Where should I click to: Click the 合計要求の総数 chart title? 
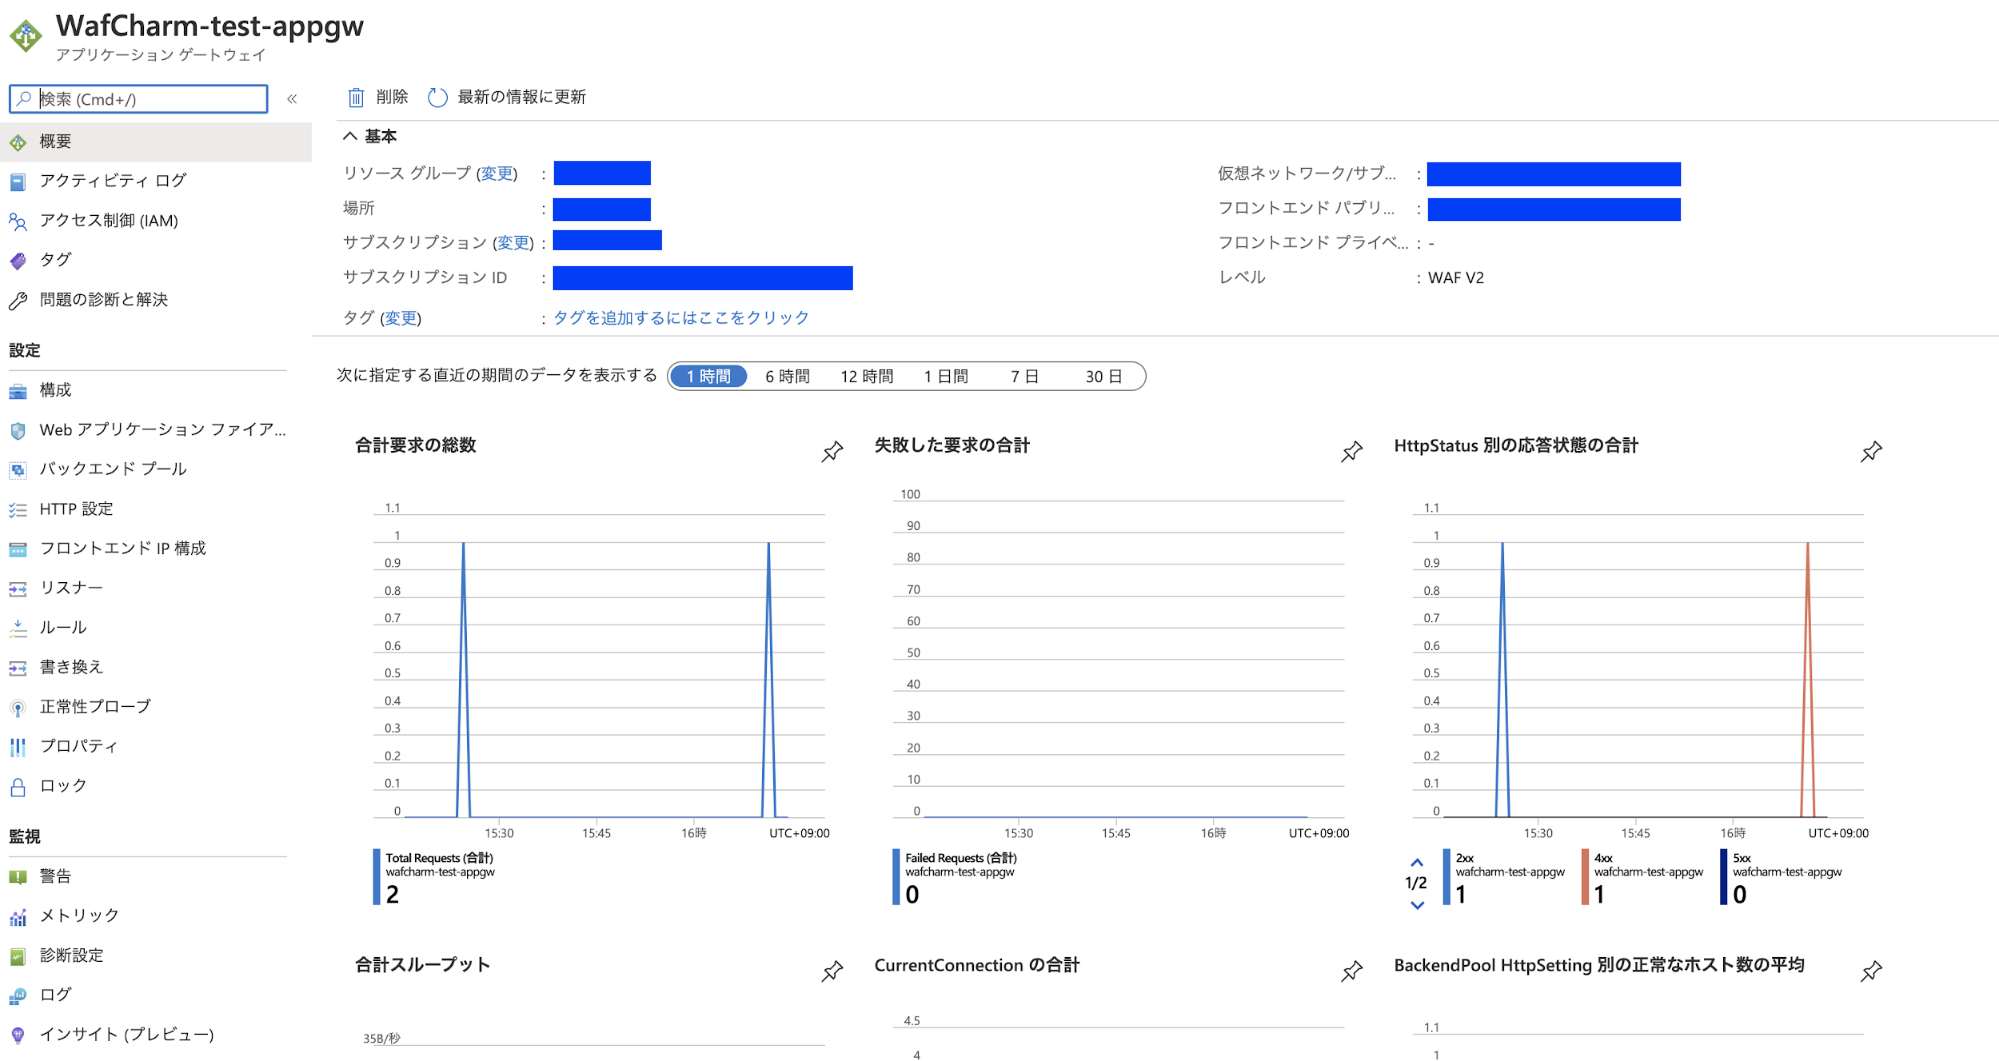coord(416,446)
